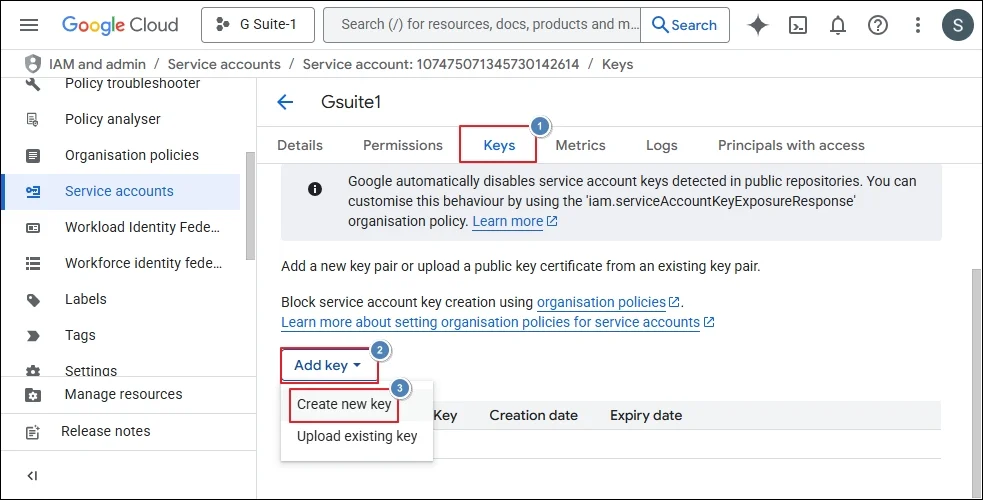The width and height of the screenshot is (983, 500).
Task: Open Settings in sidebar
Action: [91, 370]
